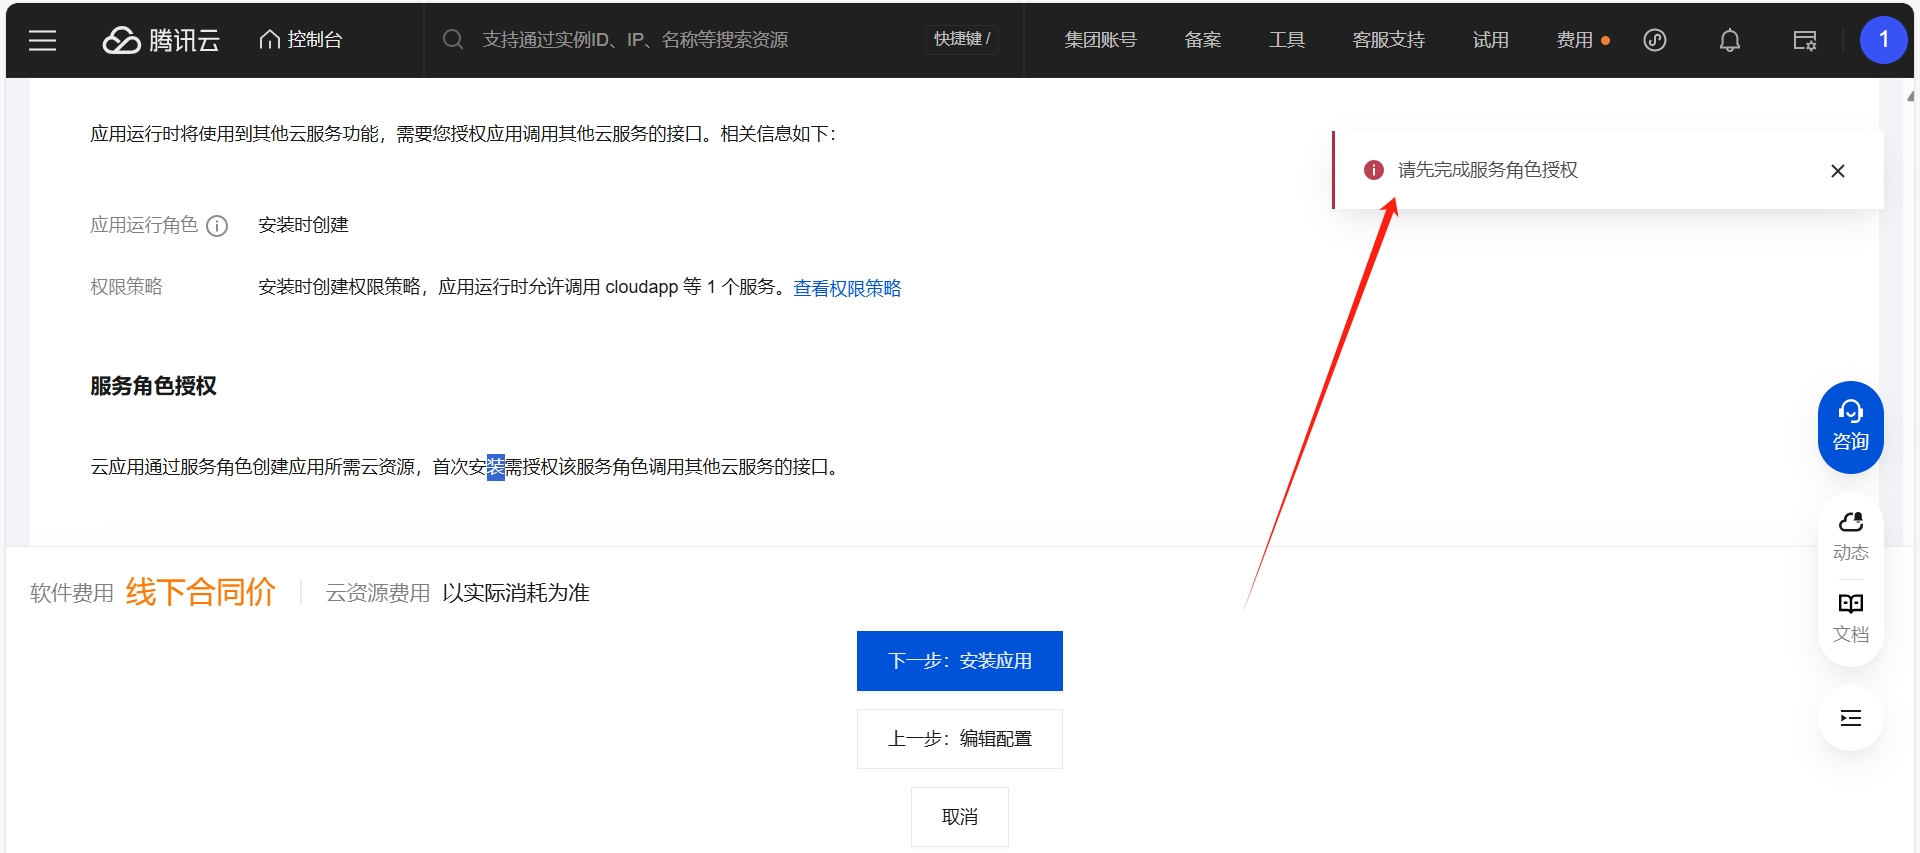Viewport: 1920px width, 853px height.
Task: Toggle the floating sidebar menu list icon
Action: click(x=1850, y=718)
